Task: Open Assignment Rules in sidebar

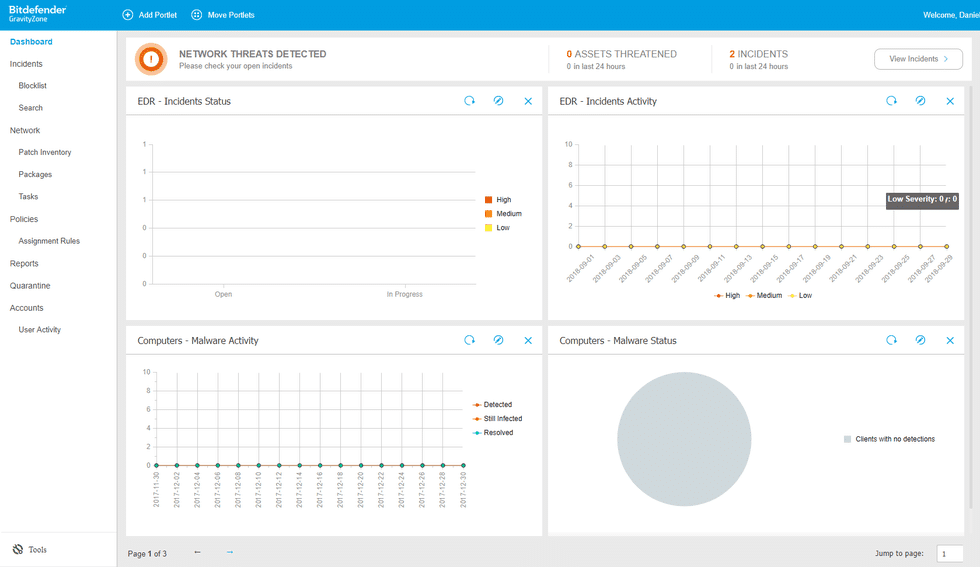Action: [x=49, y=241]
